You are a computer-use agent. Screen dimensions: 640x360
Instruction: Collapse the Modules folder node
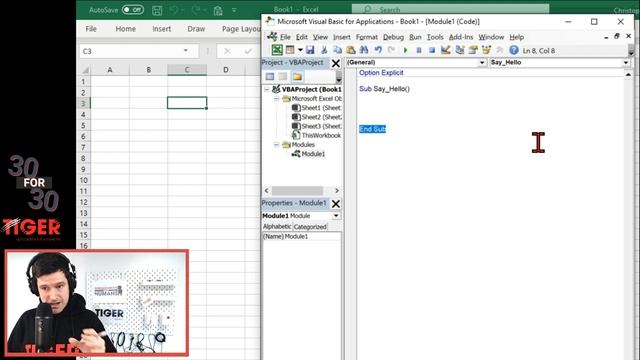click(276, 144)
